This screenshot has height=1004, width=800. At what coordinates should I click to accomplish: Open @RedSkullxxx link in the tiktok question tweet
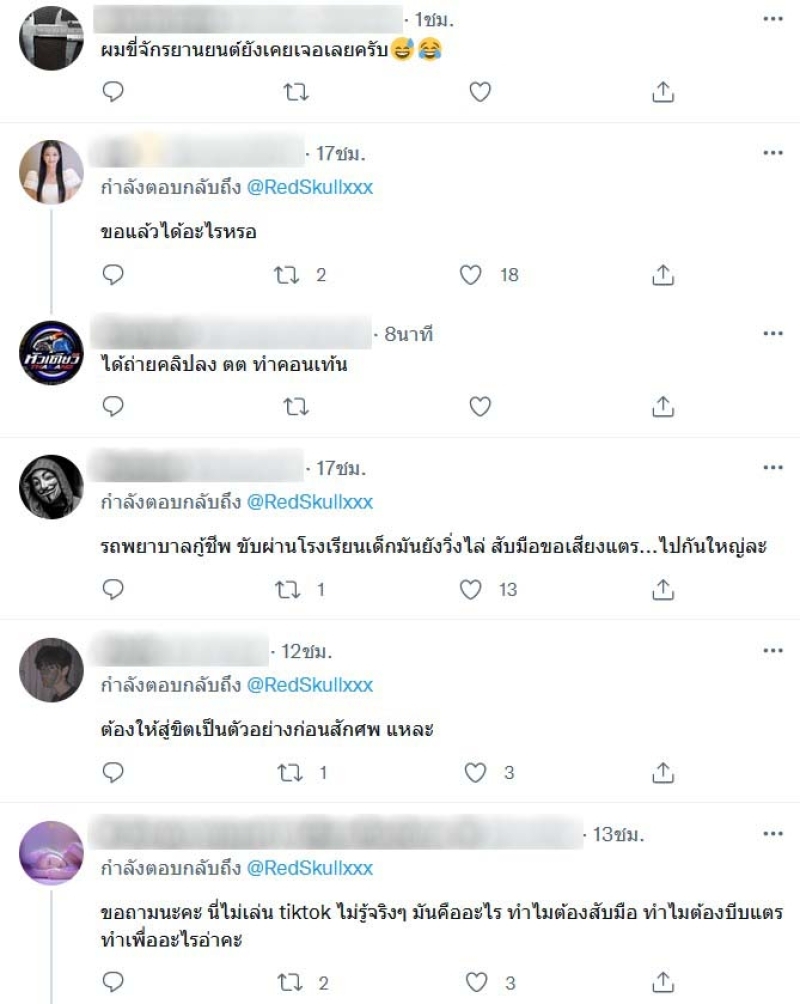310,868
